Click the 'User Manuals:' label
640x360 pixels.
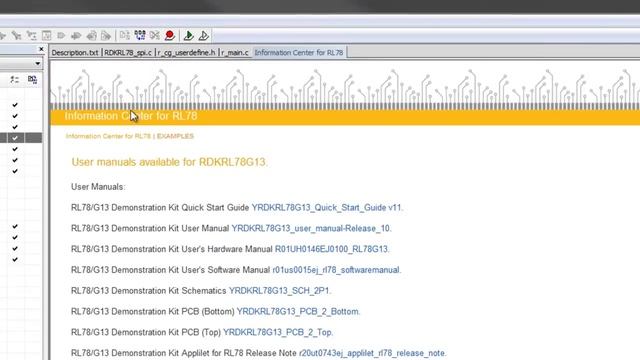98,187
